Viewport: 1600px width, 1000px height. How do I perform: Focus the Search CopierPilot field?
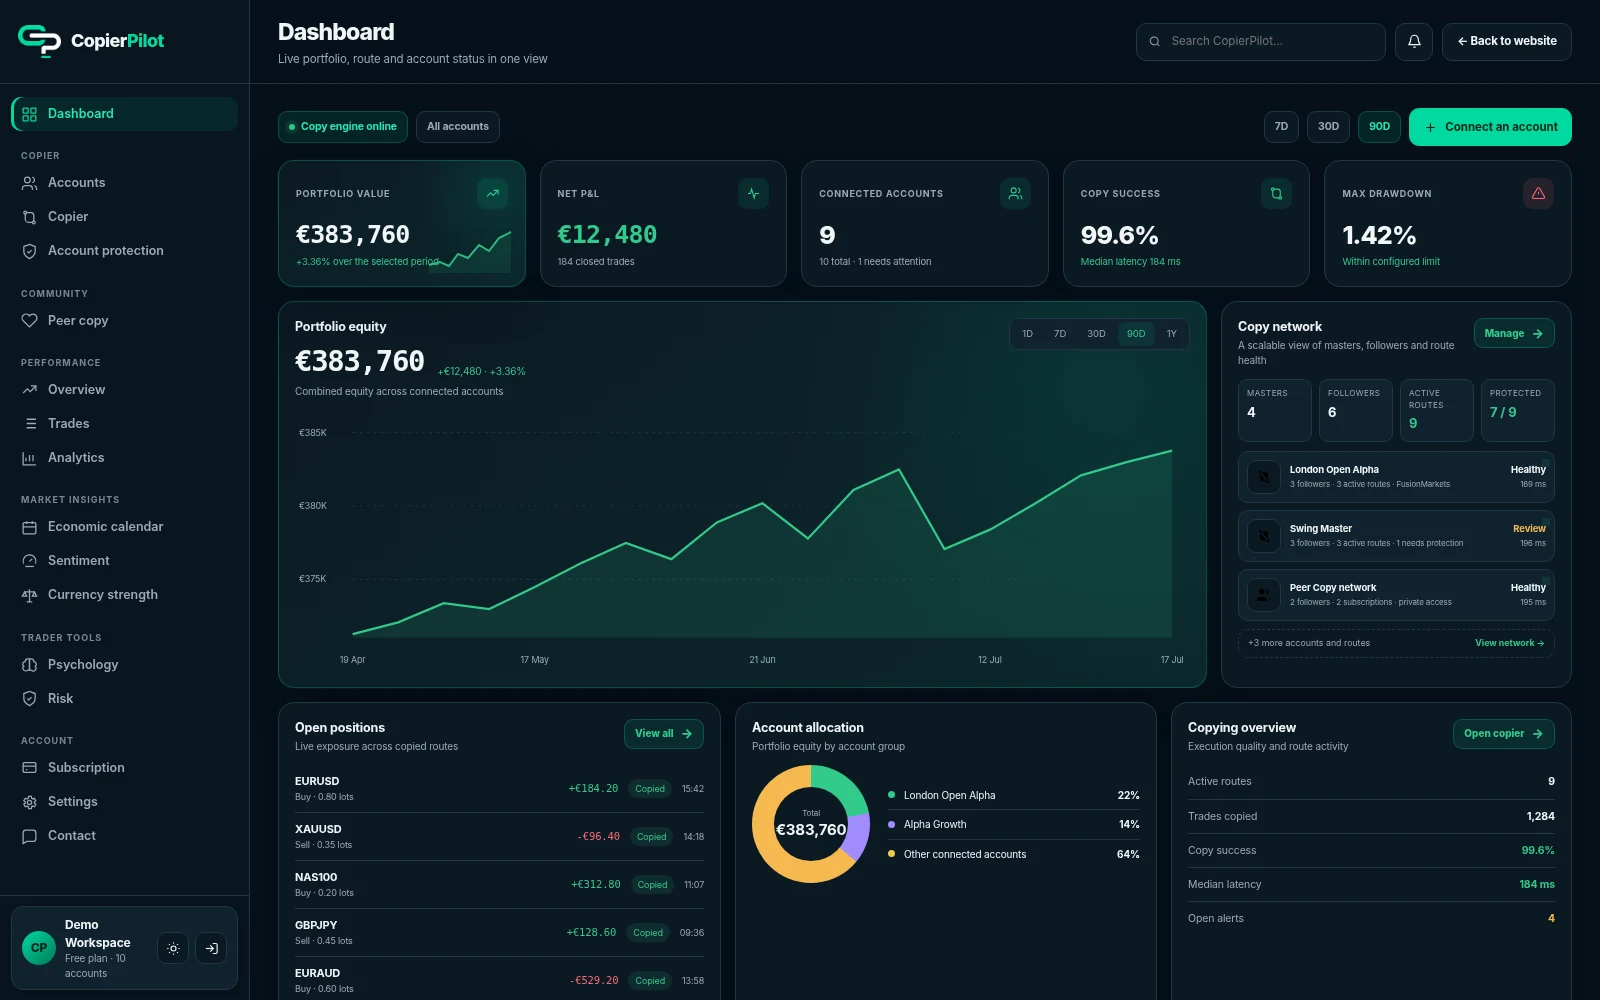tap(1261, 42)
